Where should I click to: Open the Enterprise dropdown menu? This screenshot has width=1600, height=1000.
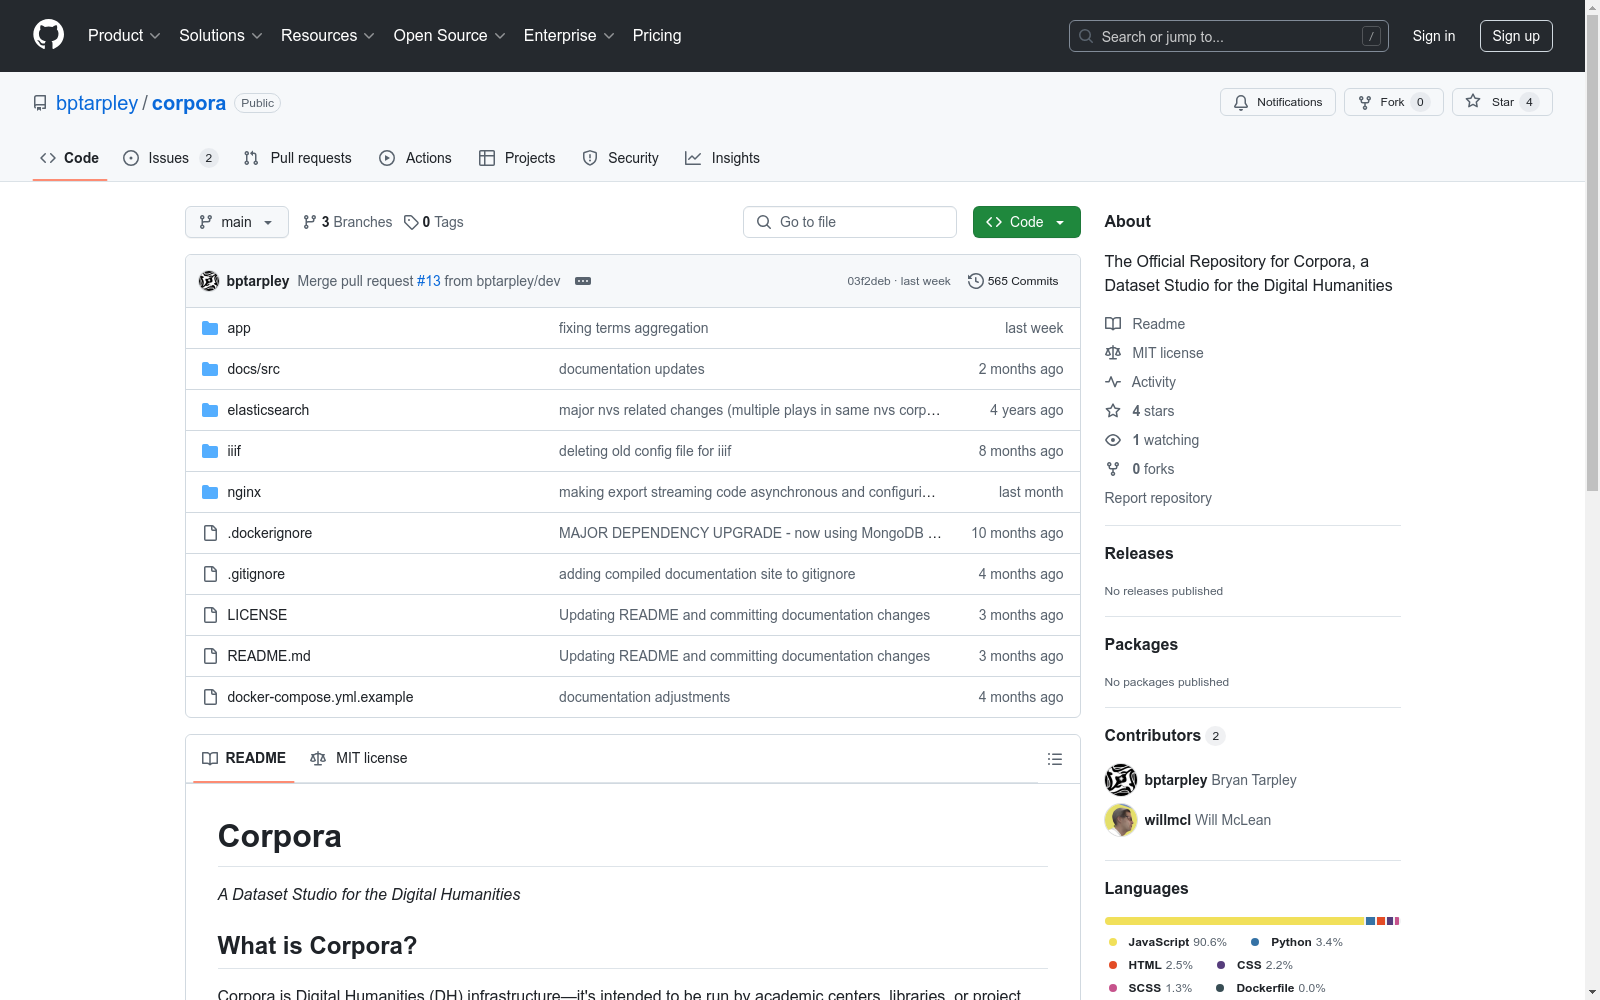point(569,36)
